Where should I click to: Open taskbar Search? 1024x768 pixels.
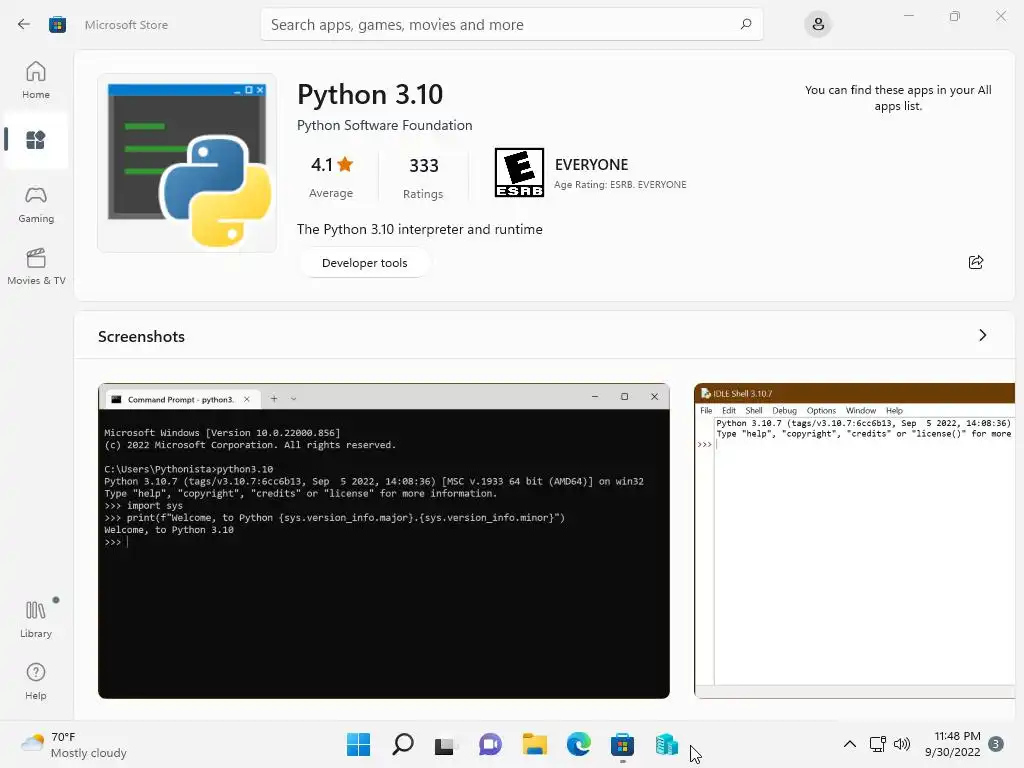pyautogui.click(x=403, y=744)
